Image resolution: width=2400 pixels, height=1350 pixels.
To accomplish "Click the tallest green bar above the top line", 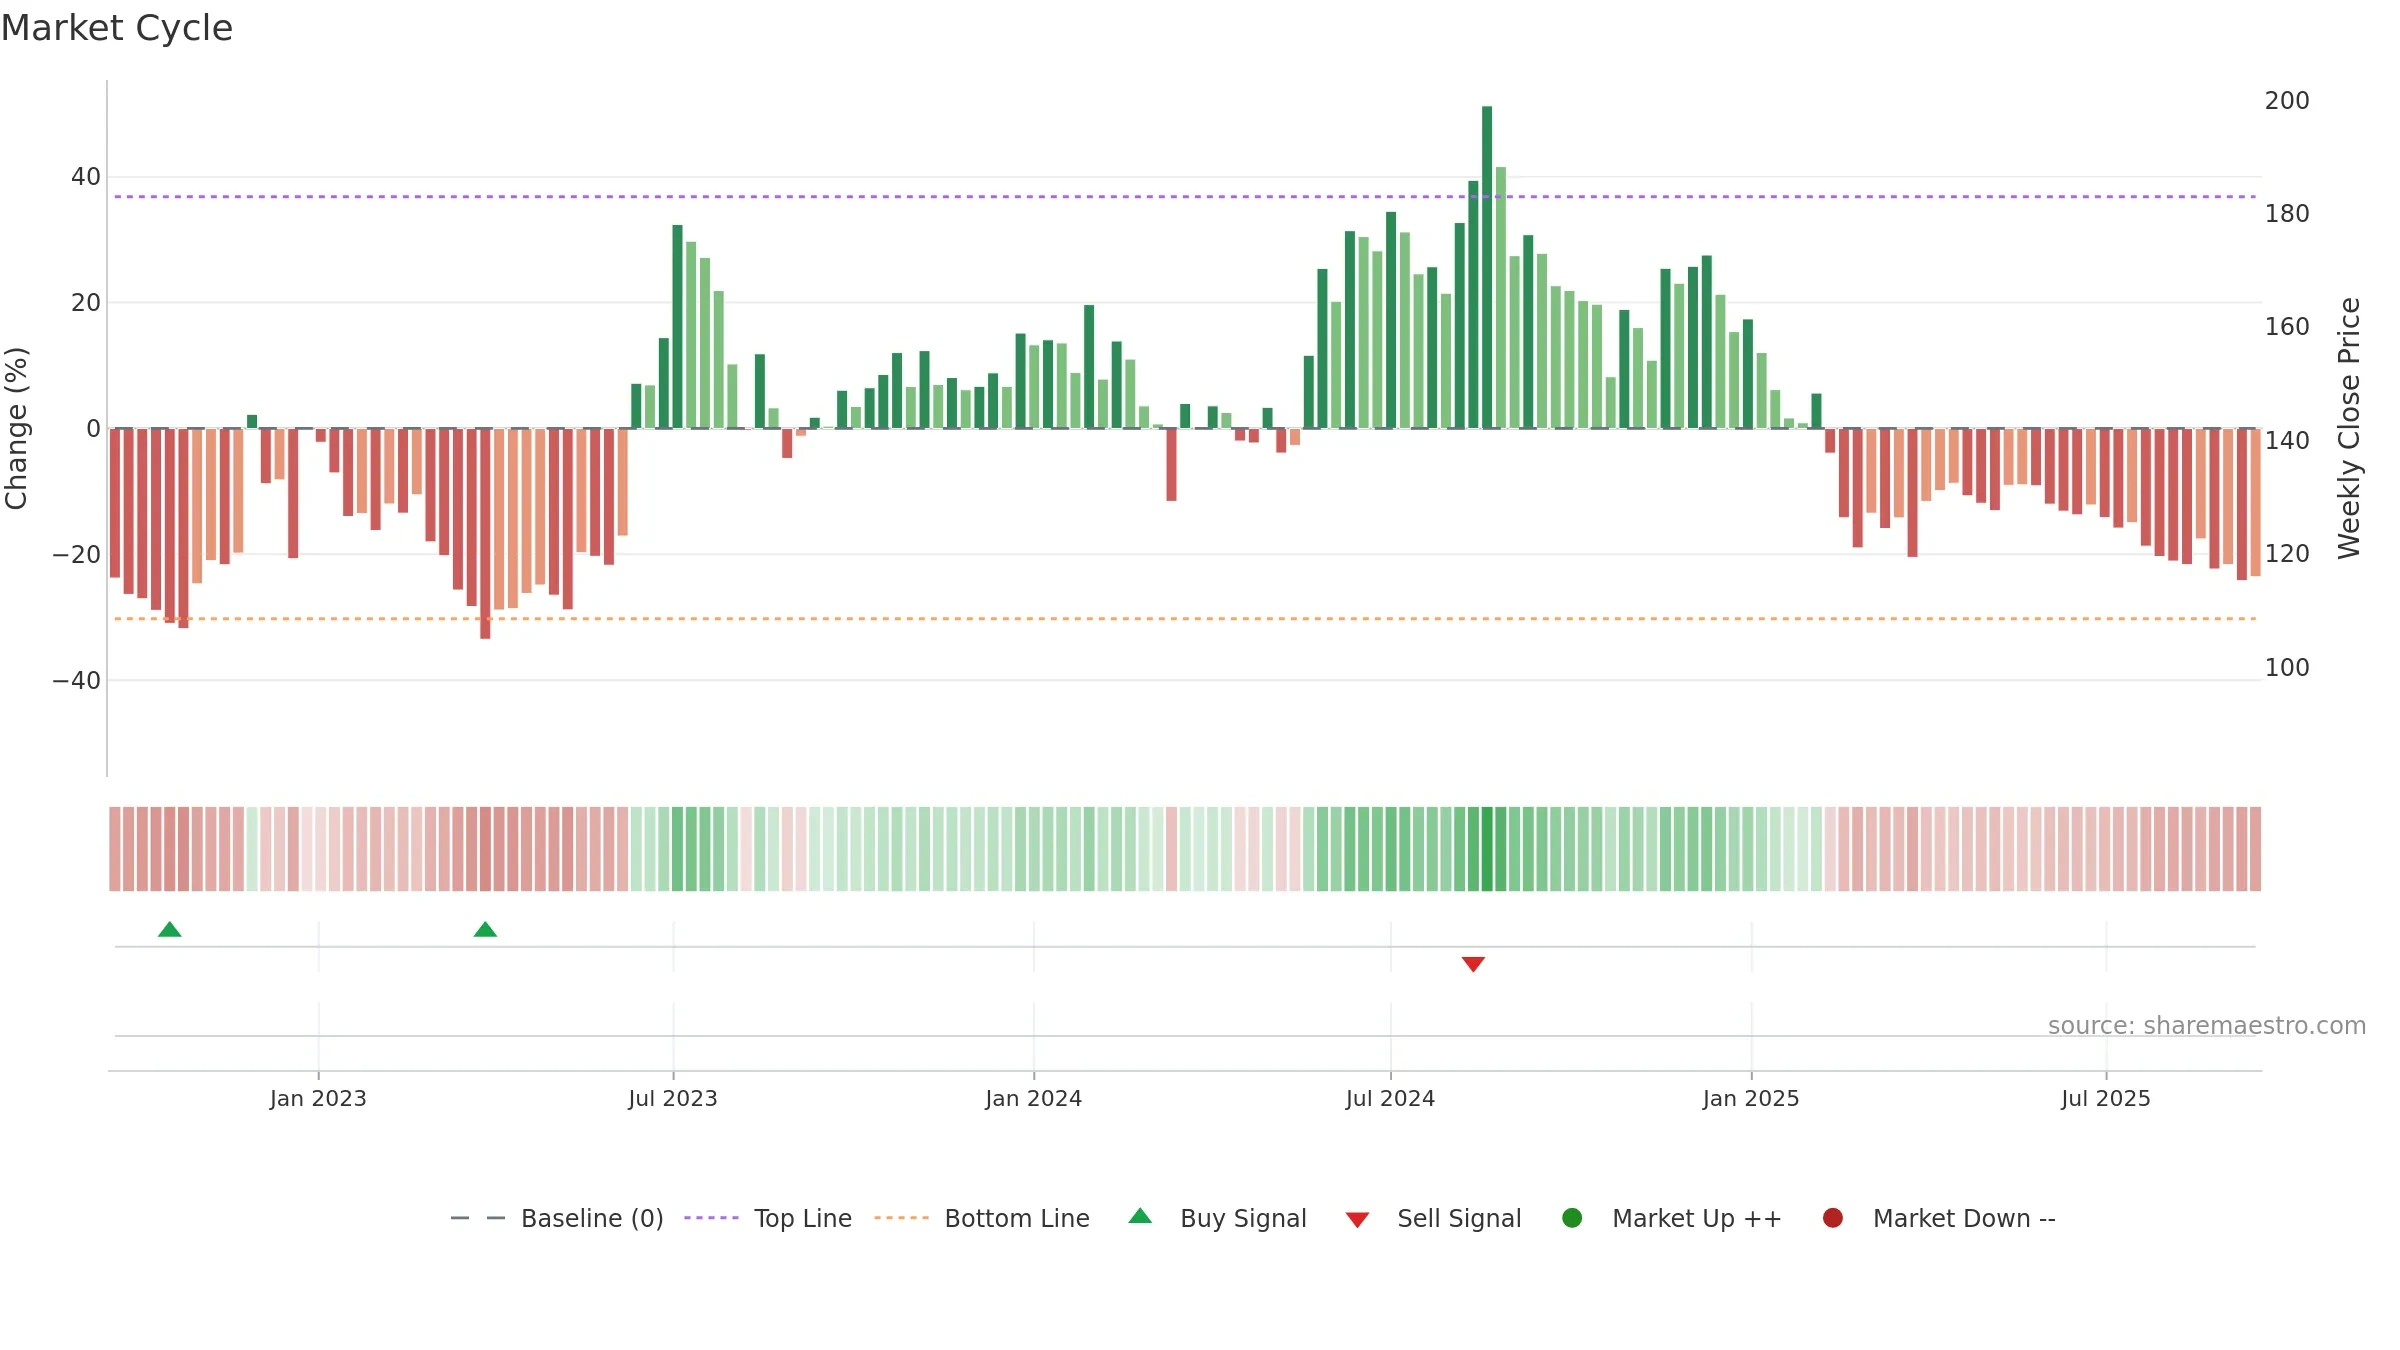I will [x=1487, y=267].
